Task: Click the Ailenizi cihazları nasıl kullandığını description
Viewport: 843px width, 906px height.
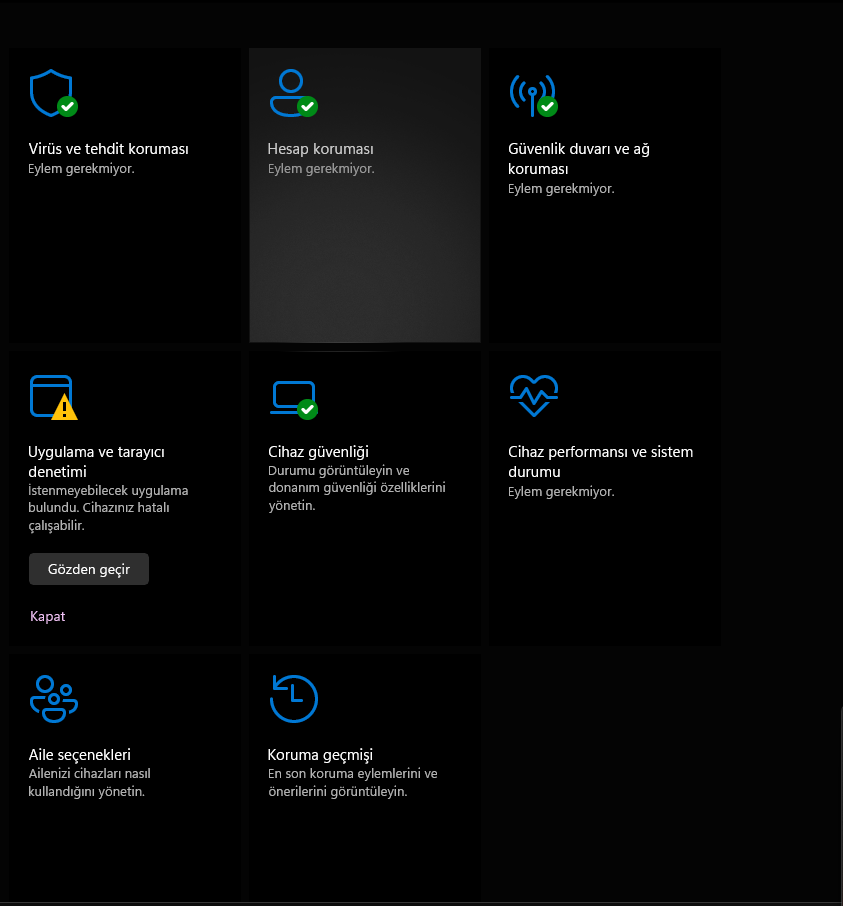Action: click(x=90, y=782)
